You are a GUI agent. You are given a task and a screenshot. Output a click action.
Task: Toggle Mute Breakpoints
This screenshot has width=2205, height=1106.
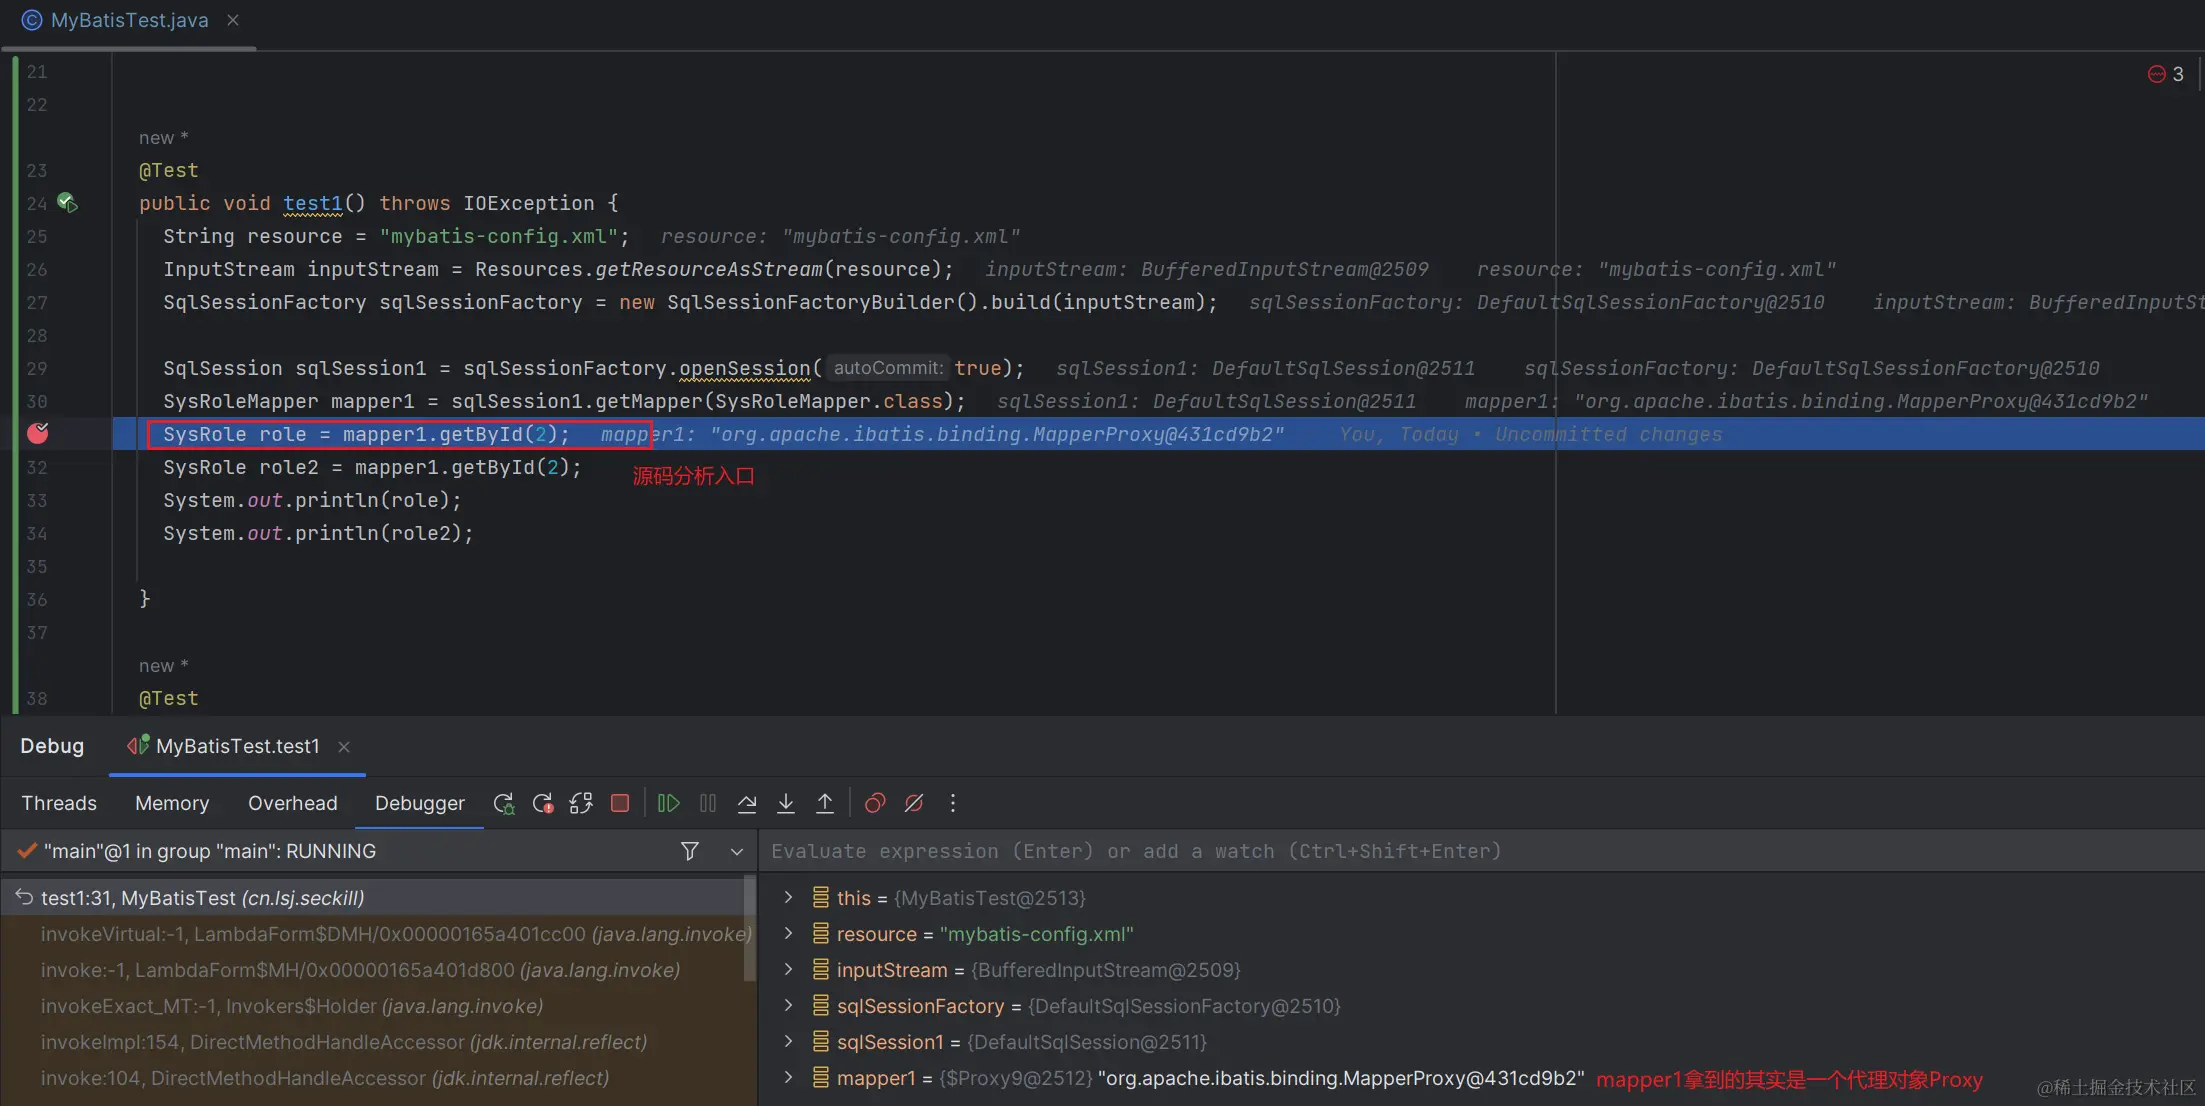(914, 803)
